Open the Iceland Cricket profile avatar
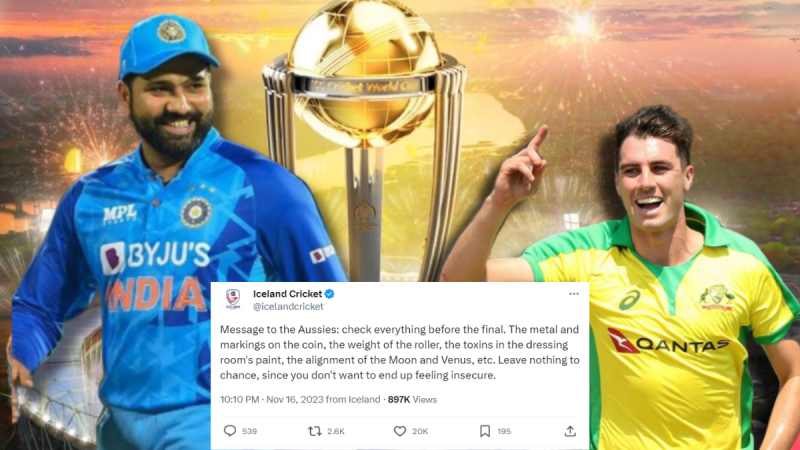Screen dimensions: 800x450 [233, 299]
